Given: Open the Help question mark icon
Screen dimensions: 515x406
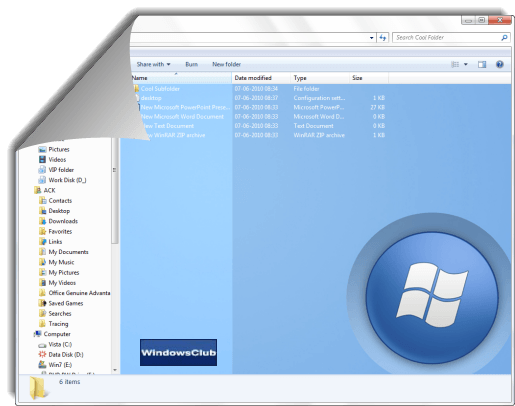Looking at the screenshot, I should (x=499, y=64).
